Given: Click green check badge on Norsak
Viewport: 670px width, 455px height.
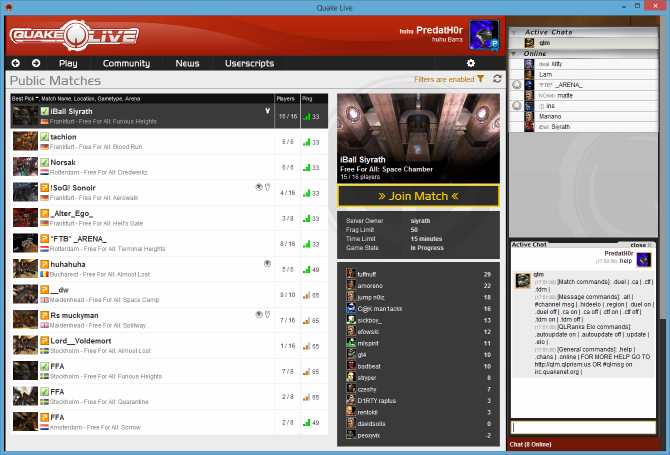Looking at the screenshot, I should coord(44,162).
